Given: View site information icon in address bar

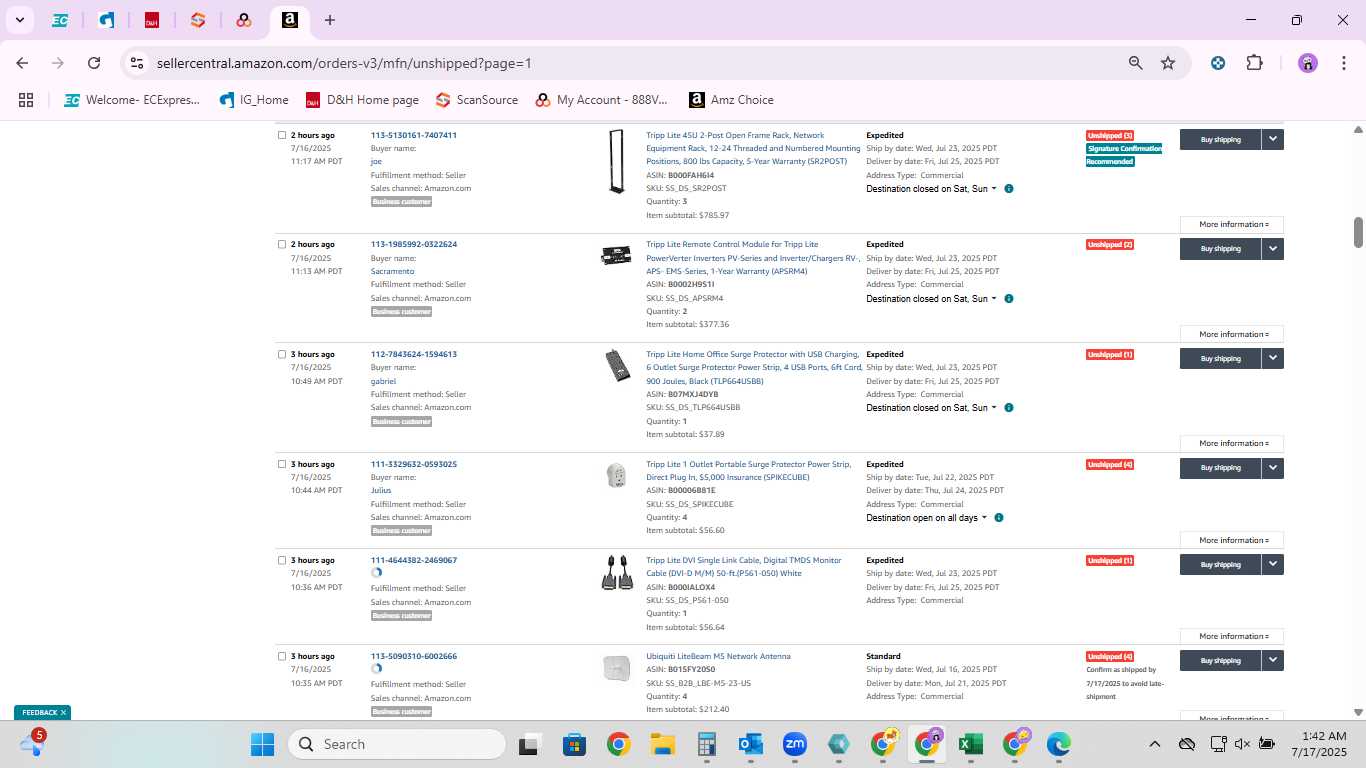Looking at the screenshot, I should 138,63.
